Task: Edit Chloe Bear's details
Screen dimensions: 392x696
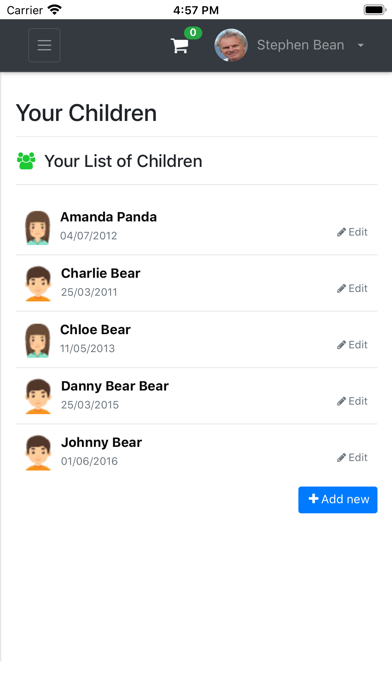Action: pos(352,345)
